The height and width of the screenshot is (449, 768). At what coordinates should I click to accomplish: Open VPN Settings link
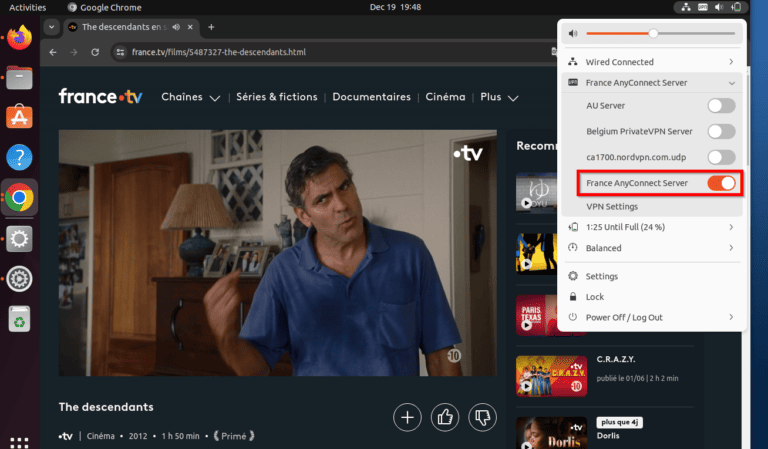tap(612, 206)
